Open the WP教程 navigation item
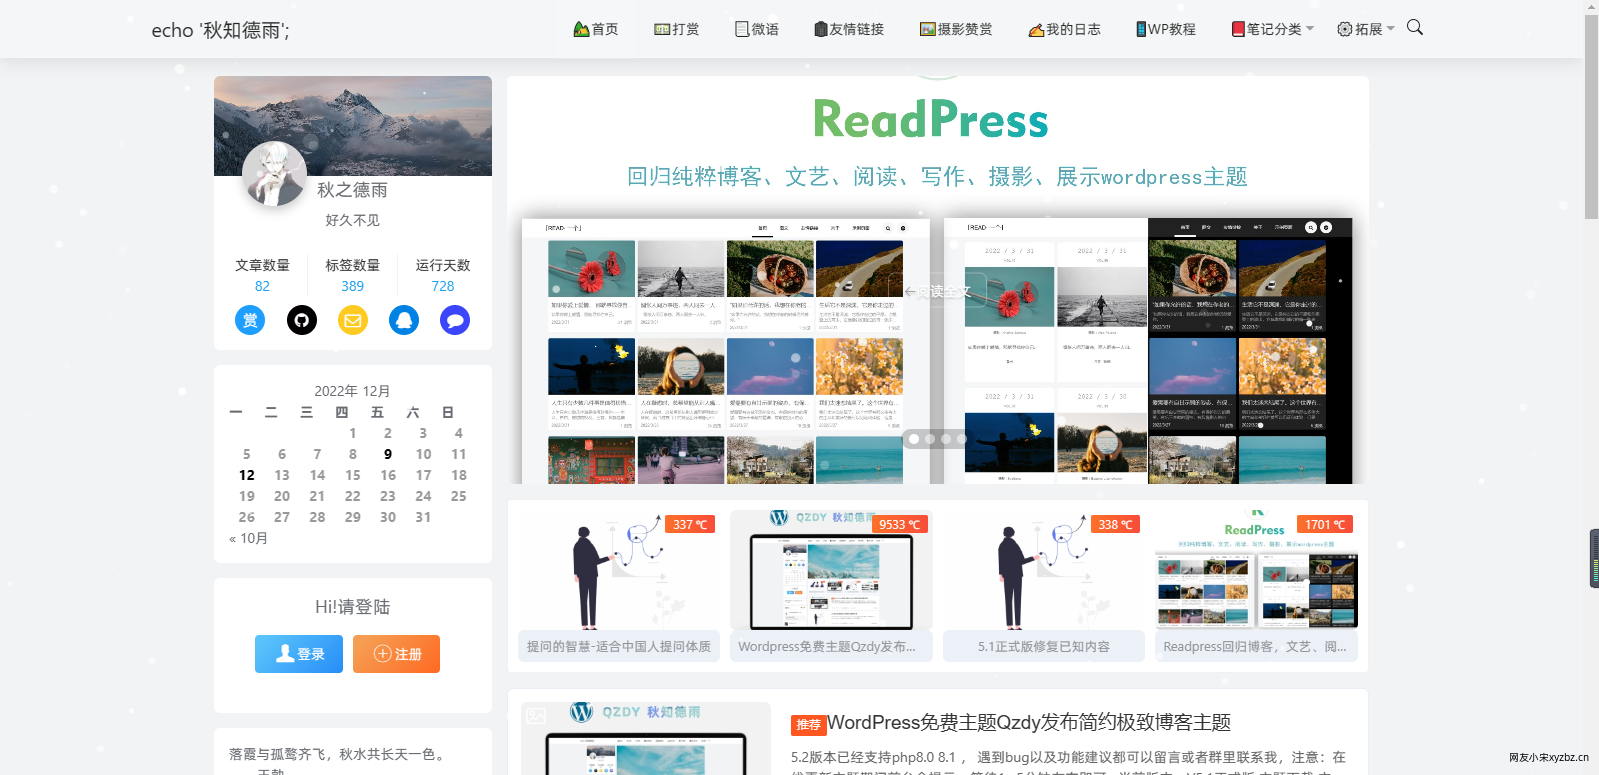1599x775 pixels. click(1166, 29)
